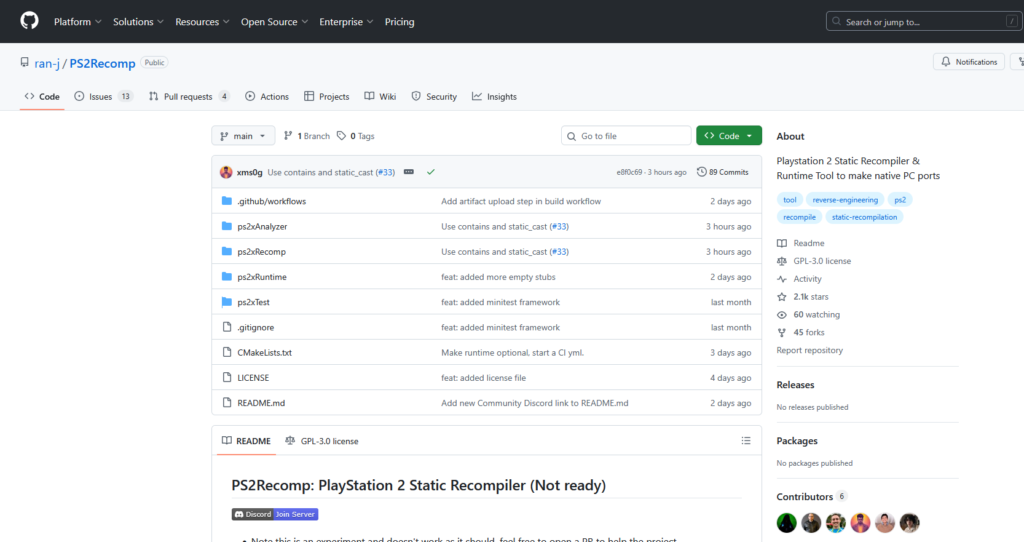Click the tags icon next to 0 Tags
Screen dimensions: 1024x542
click(342, 136)
